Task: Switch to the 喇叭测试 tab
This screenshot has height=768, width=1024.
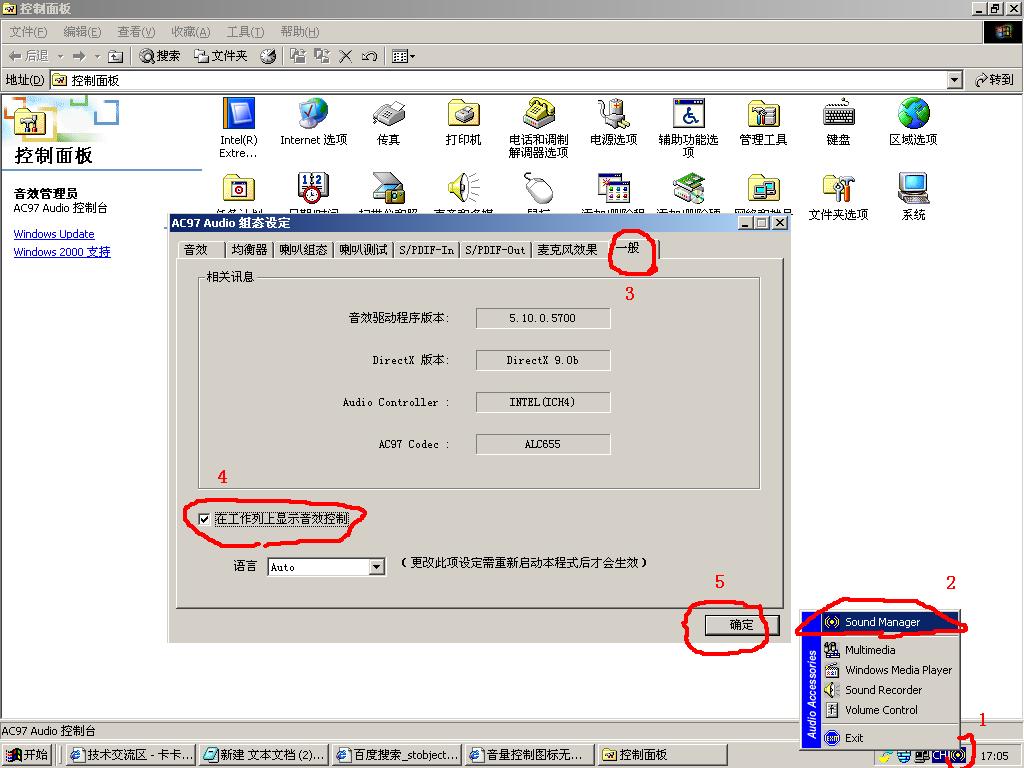Action: click(363, 249)
